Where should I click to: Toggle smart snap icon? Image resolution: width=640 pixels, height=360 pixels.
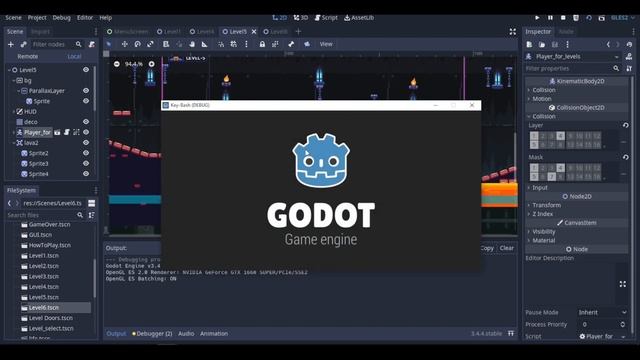coord(221,44)
